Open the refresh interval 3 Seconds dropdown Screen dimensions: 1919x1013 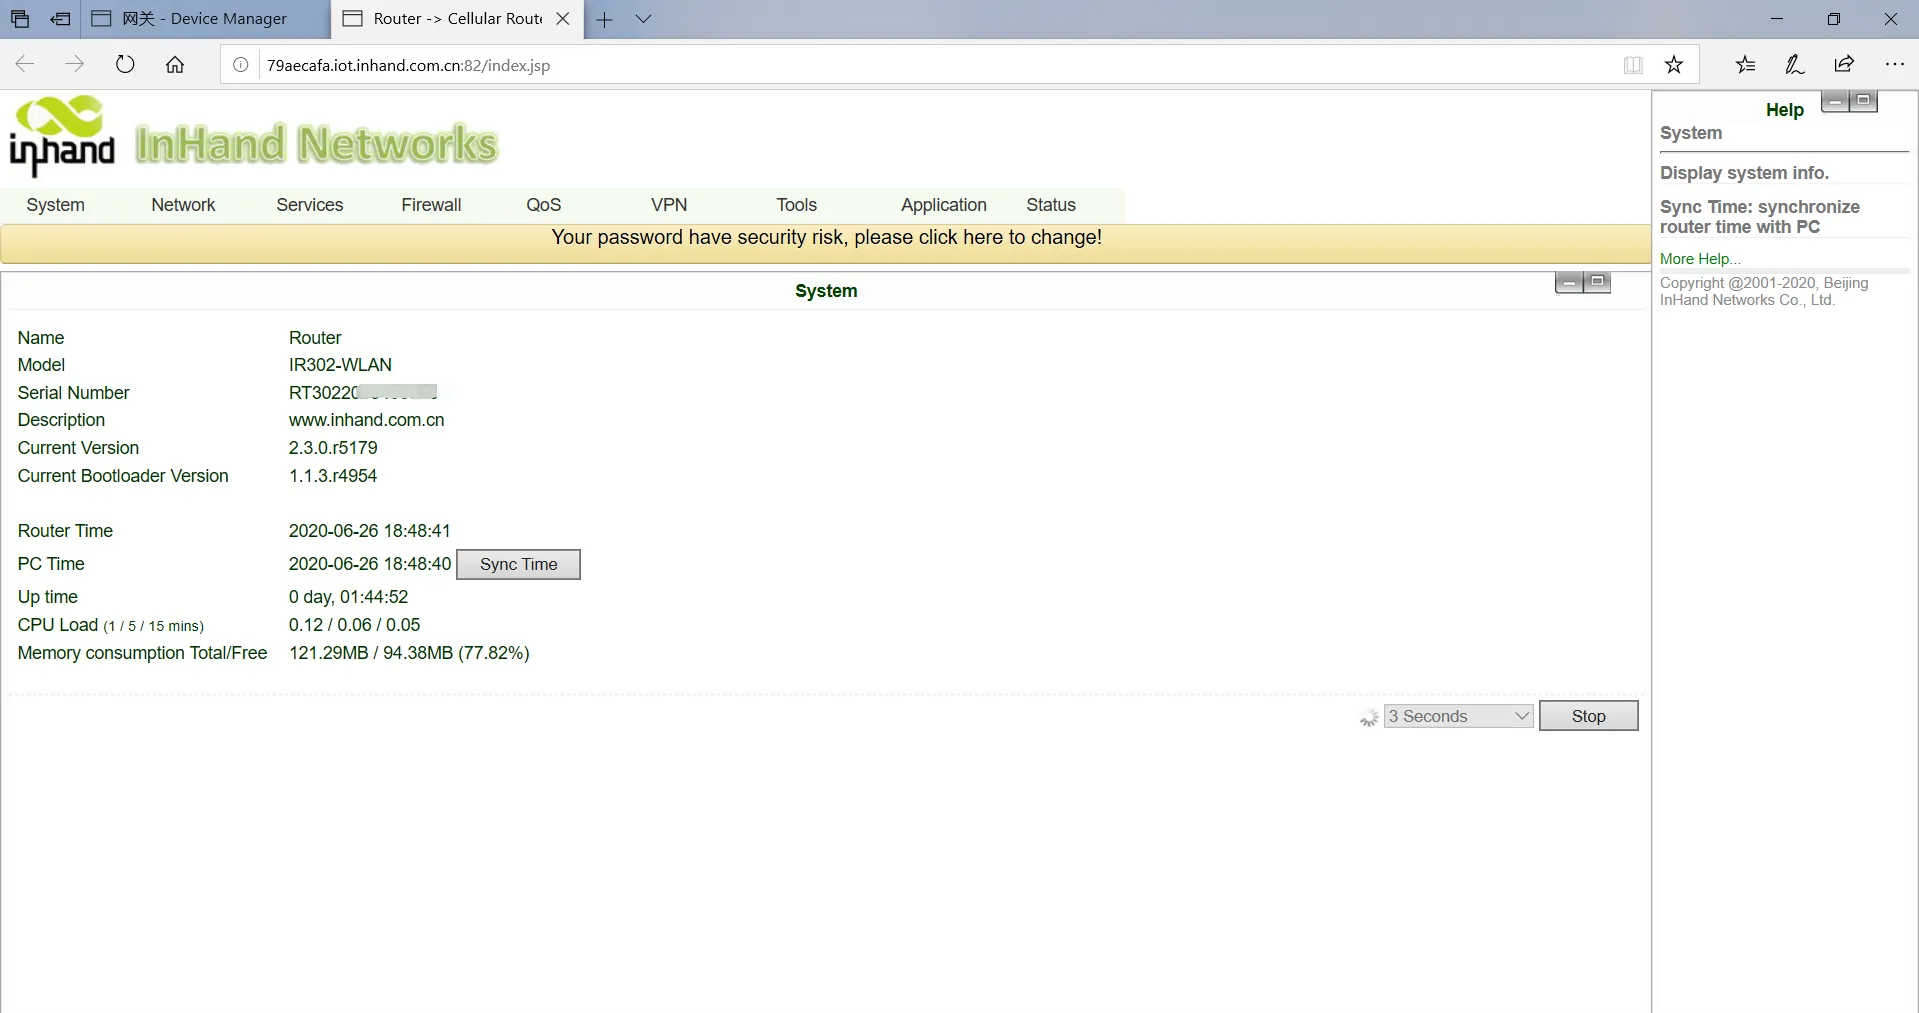(x=1459, y=716)
